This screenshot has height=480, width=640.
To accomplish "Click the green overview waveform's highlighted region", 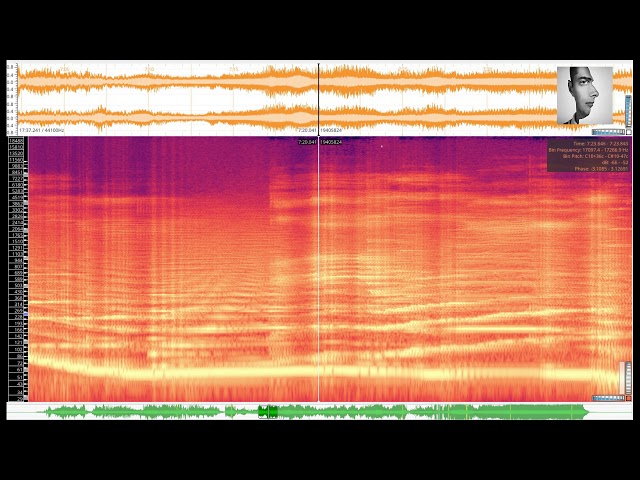I will pyautogui.click(x=268, y=411).
